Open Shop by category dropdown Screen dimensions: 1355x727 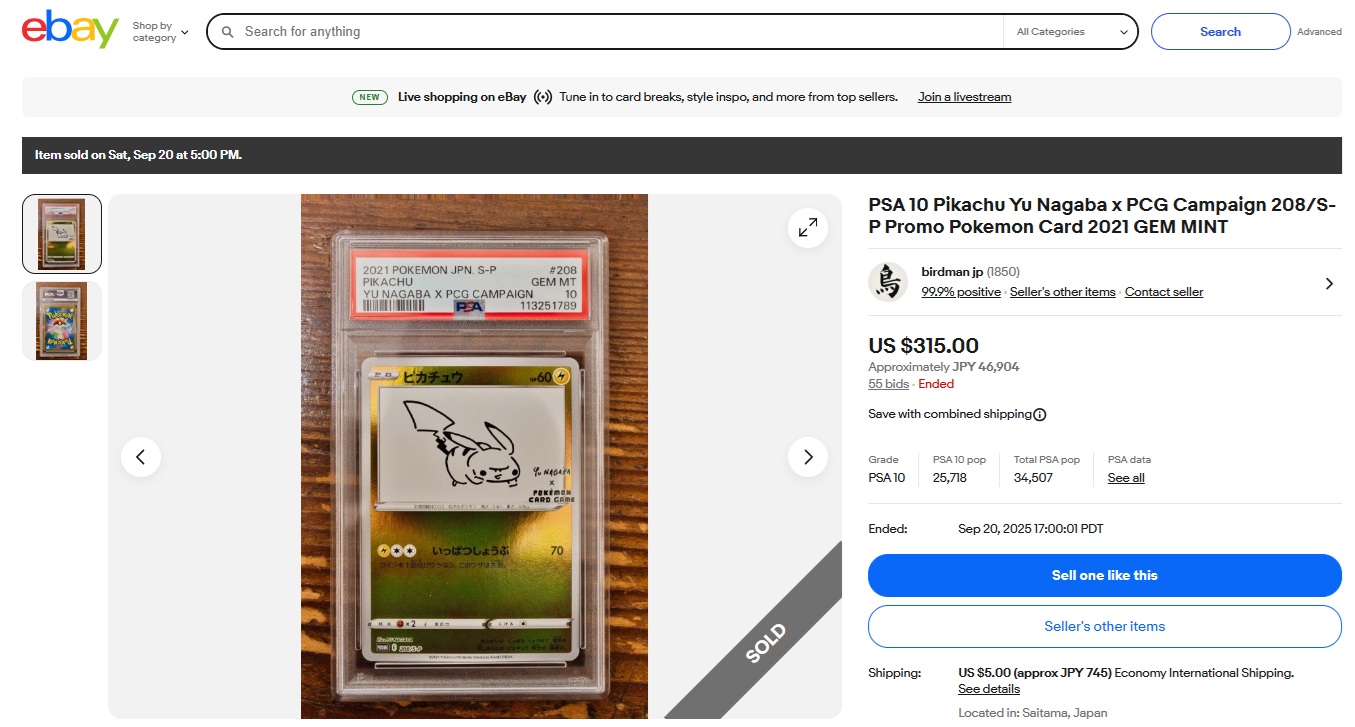(x=160, y=32)
